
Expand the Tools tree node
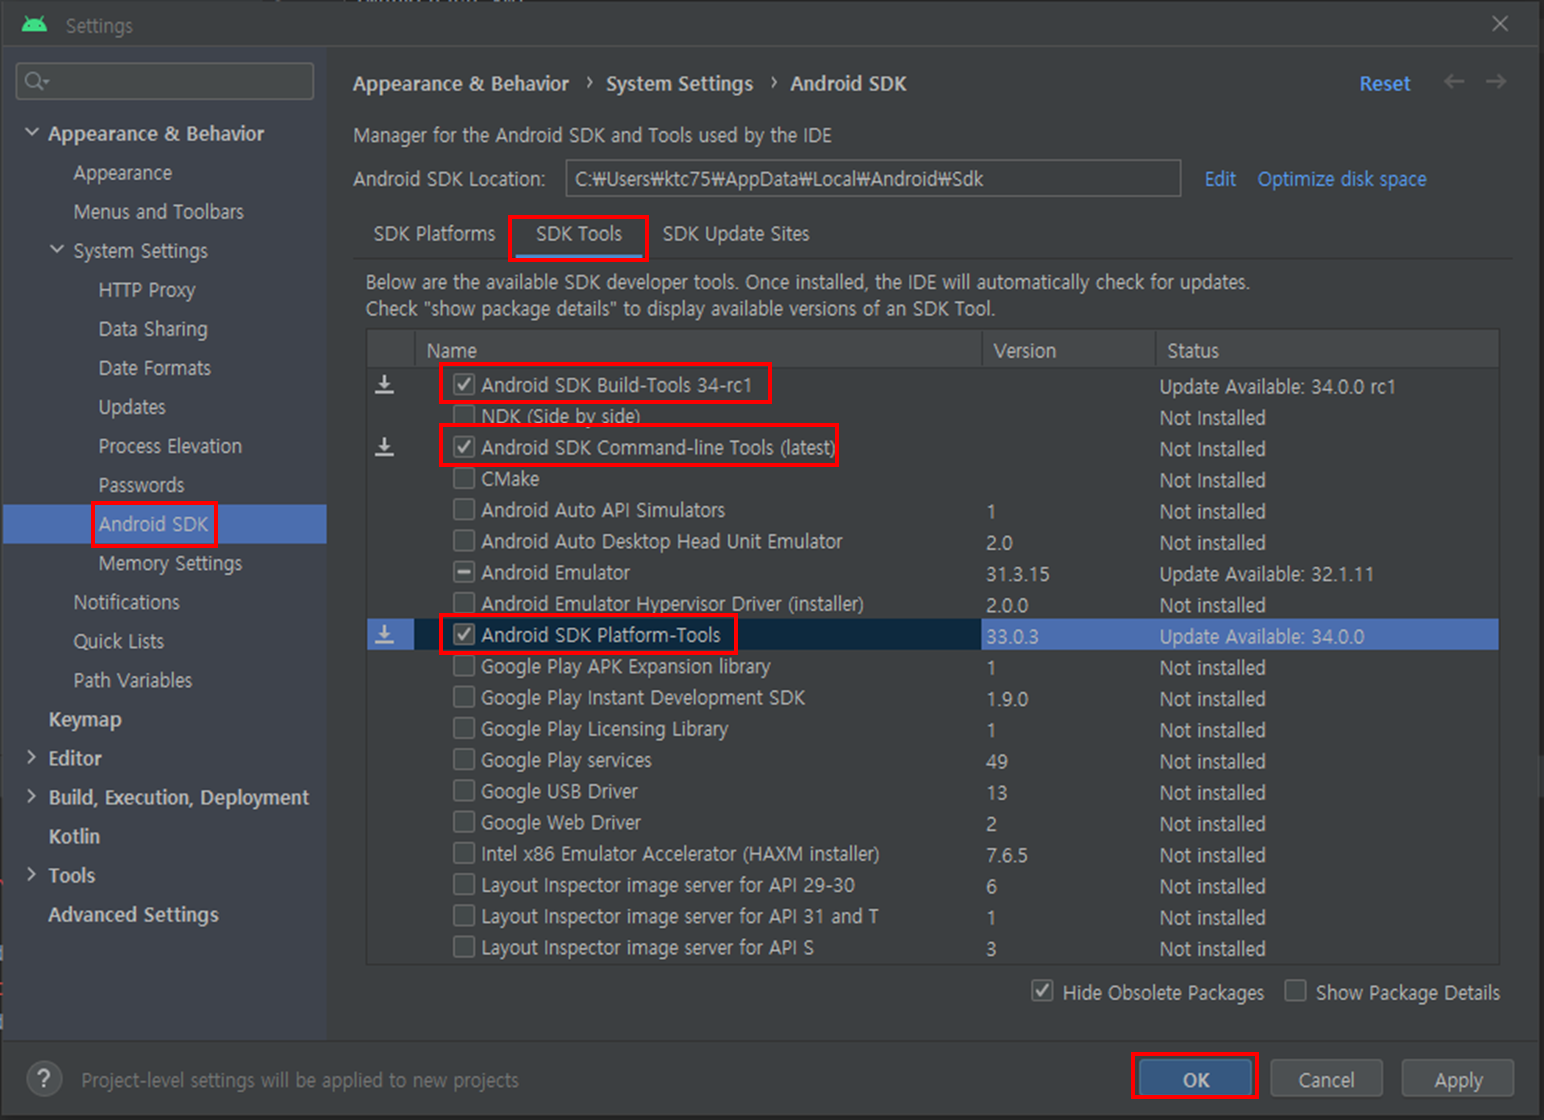(31, 874)
